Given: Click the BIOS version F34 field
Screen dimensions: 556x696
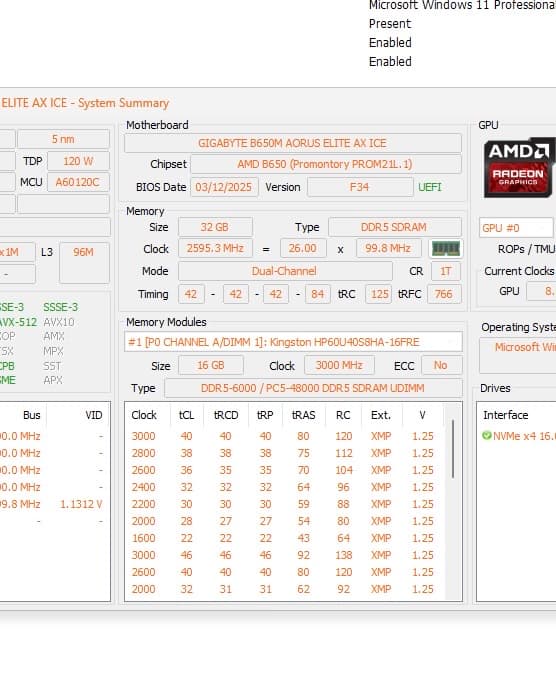Looking at the screenshot, I should (360, 187).
